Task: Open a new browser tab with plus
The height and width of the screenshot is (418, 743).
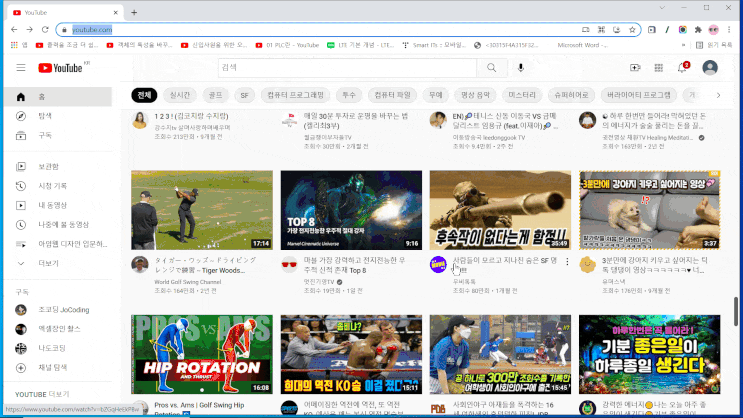Action: (x=134, y=13)
